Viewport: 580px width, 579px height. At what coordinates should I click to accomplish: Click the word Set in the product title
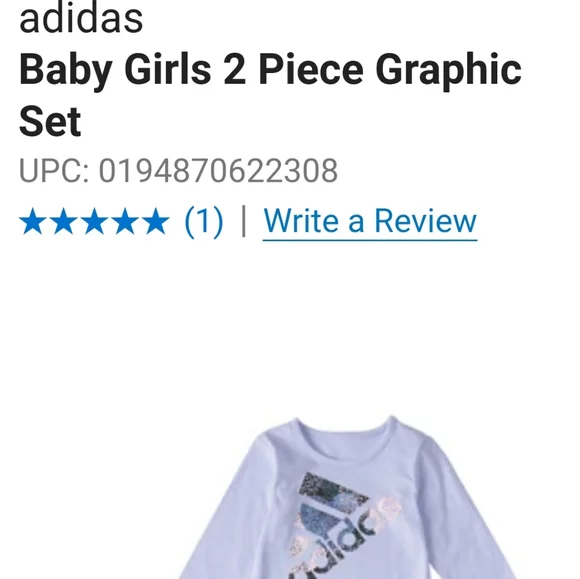tap(50, 121)
